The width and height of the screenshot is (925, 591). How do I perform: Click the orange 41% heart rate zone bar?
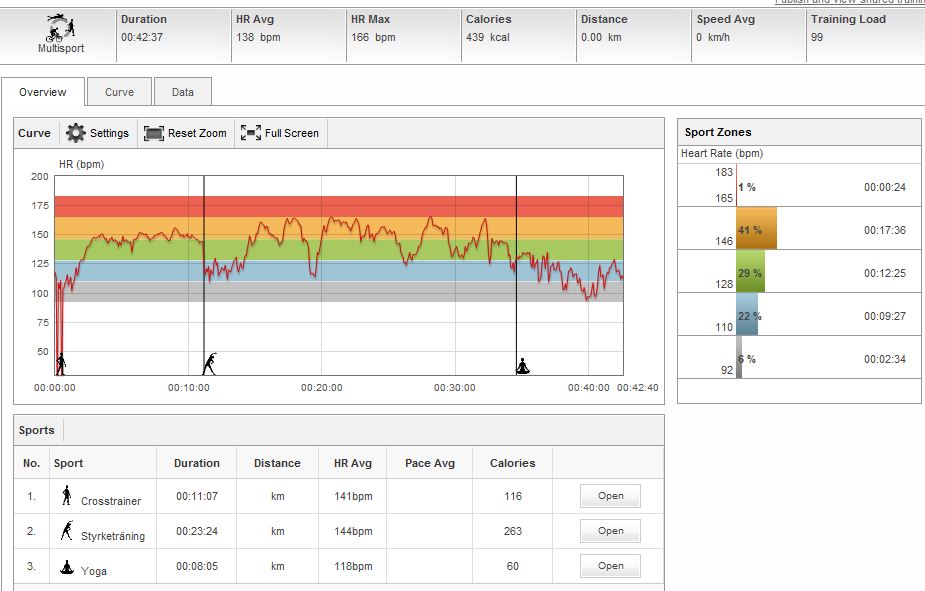[756, 229]
